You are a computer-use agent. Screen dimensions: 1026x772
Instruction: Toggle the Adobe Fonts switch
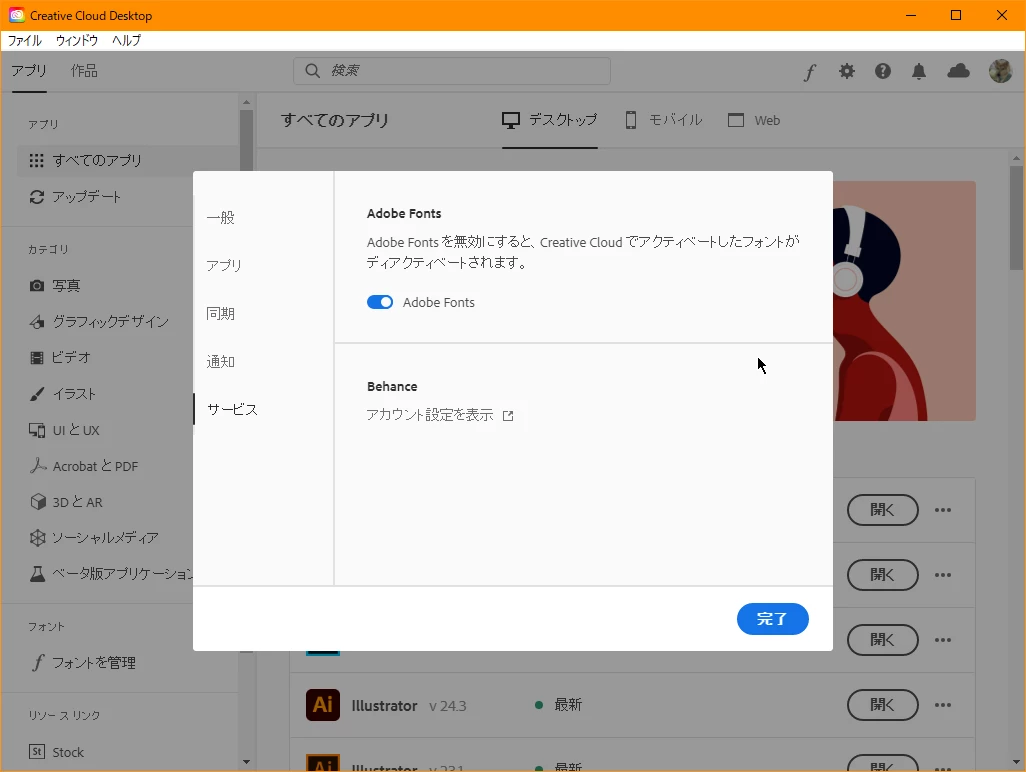[x=380, y=302]
